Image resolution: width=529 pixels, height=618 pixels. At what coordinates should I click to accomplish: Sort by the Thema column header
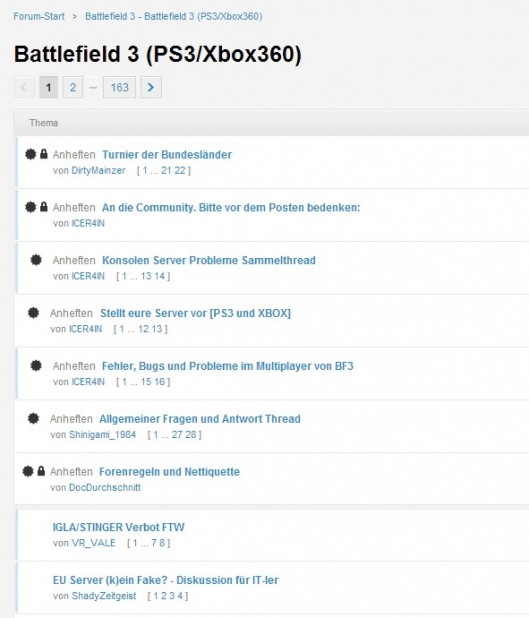[44, 123]
